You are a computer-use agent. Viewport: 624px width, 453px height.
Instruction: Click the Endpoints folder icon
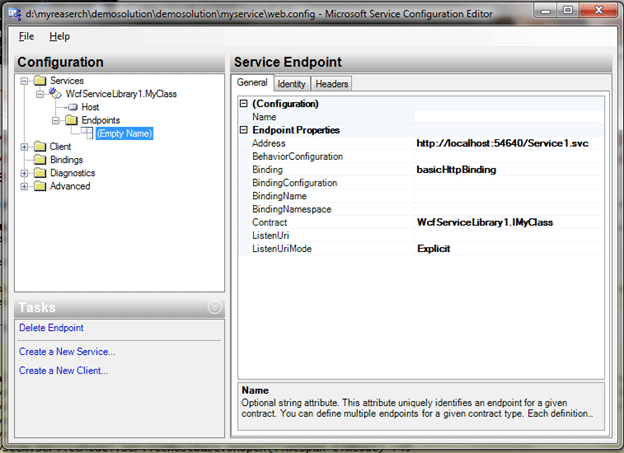[71, 120]
